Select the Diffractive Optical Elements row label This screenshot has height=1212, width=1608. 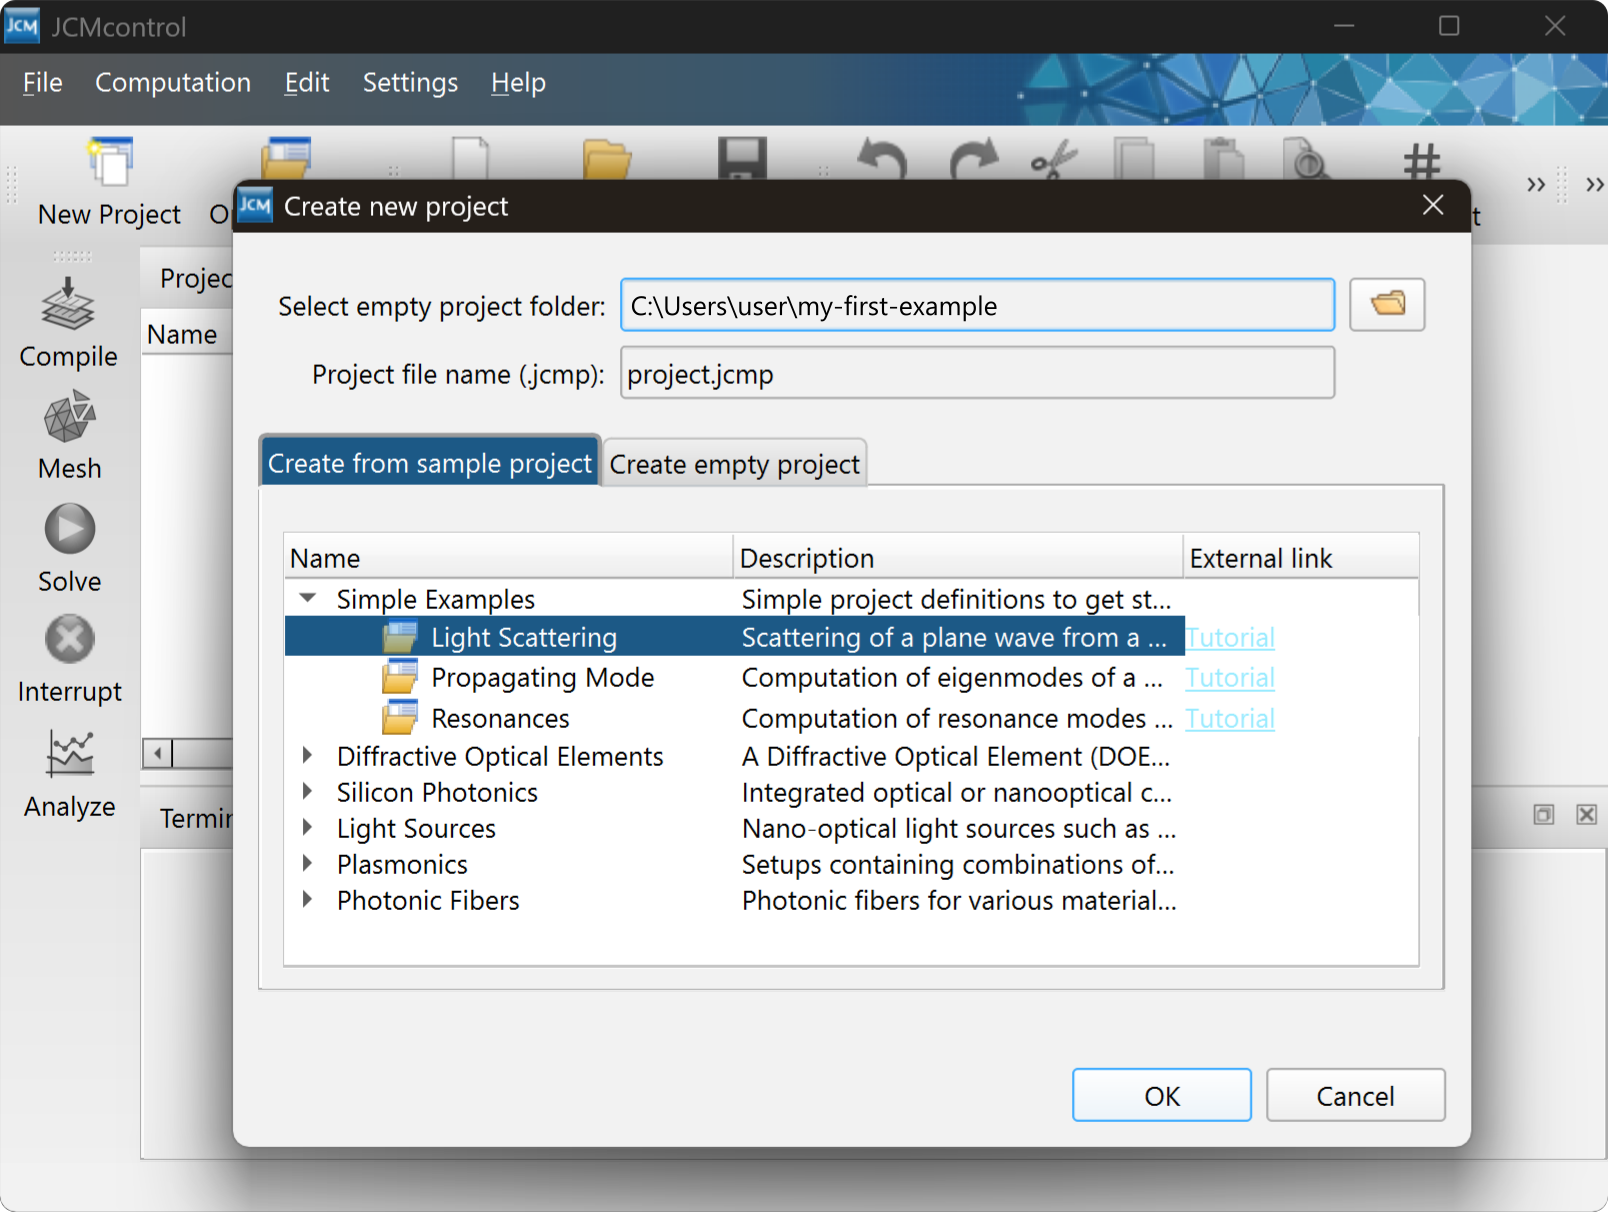pos(500,756)
